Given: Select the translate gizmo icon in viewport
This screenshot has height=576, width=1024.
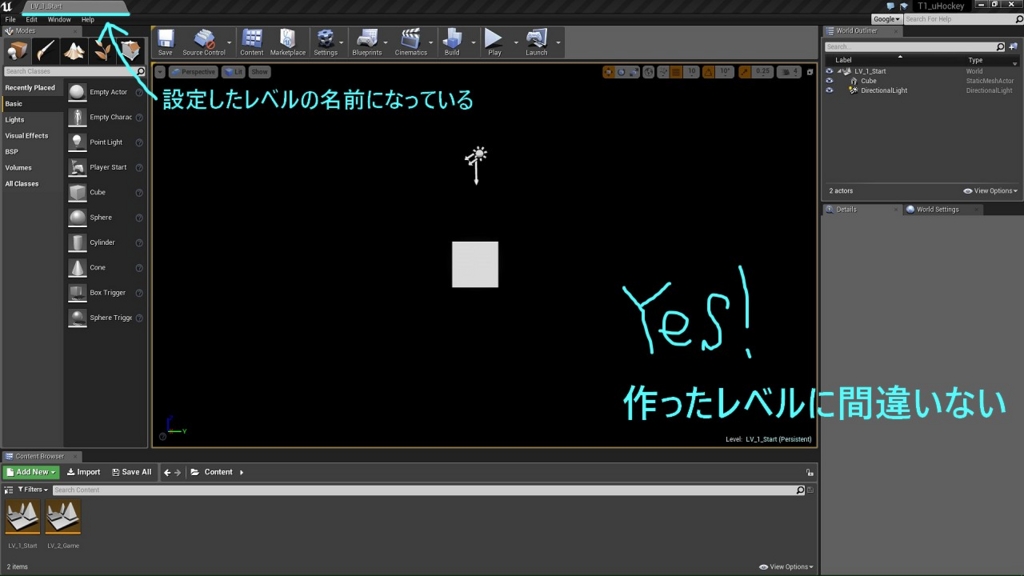Looking at the screenshot, I should 609,72.
